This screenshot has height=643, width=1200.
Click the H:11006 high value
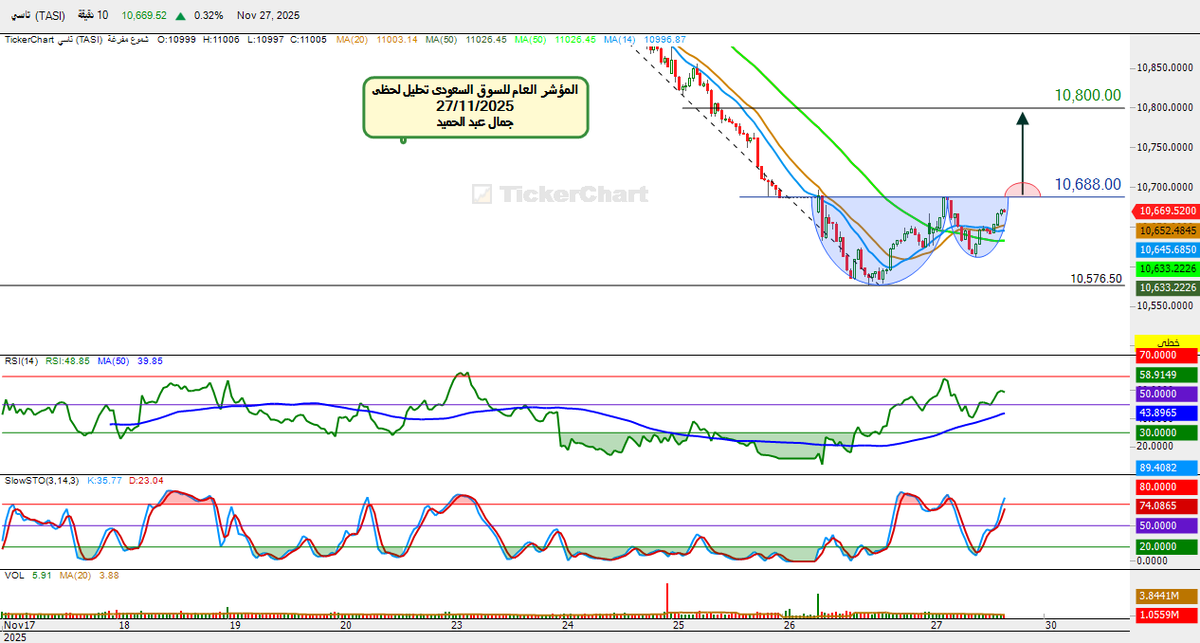tap(220, 40)
